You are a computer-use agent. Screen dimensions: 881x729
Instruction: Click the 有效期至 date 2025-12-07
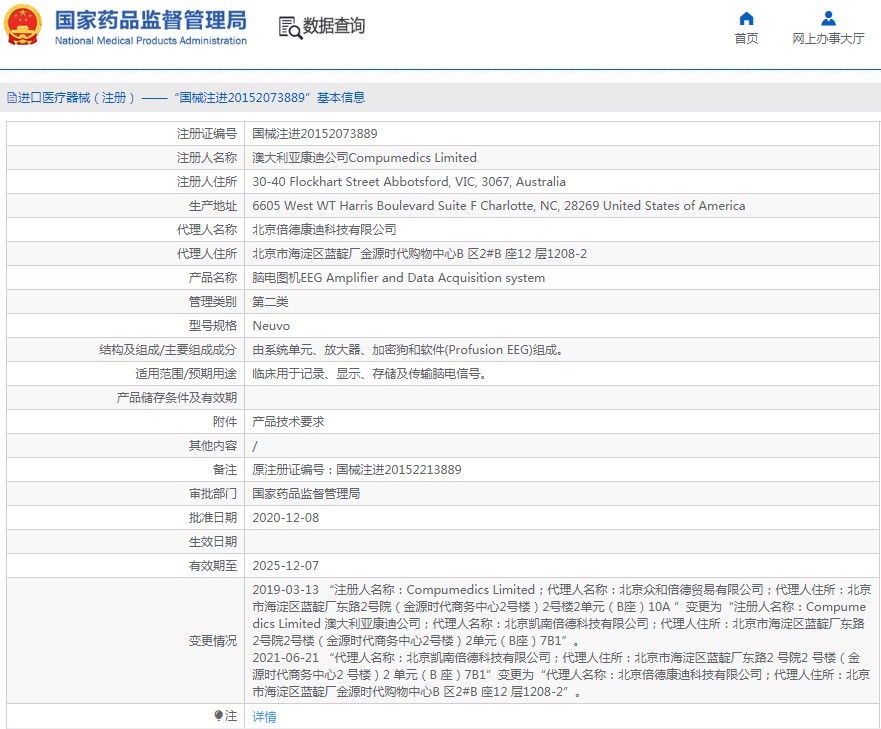click(285, 566)
